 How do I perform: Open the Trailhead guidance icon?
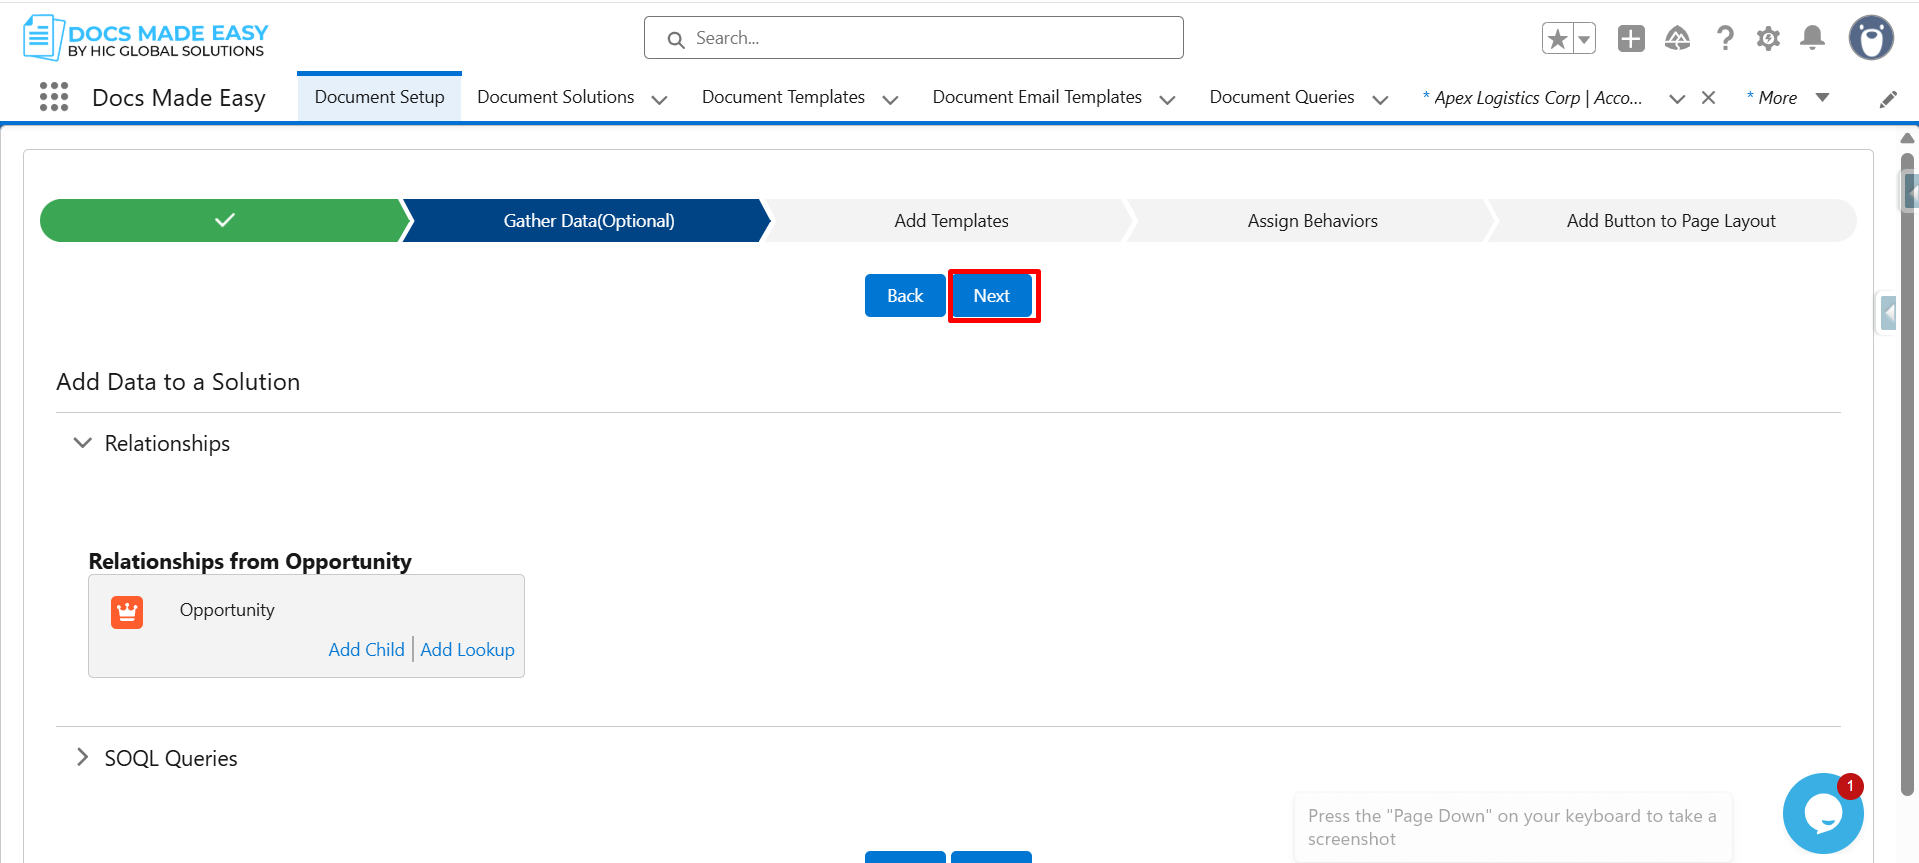(x=1677, y=39)
